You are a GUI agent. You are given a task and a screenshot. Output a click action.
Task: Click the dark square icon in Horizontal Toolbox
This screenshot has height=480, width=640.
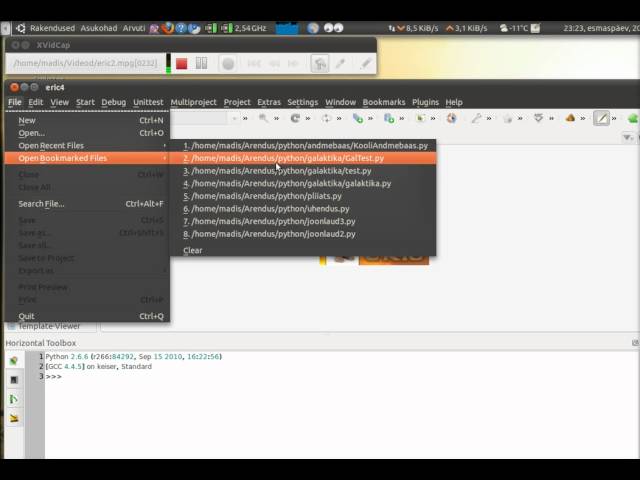[x=14, y=380]
